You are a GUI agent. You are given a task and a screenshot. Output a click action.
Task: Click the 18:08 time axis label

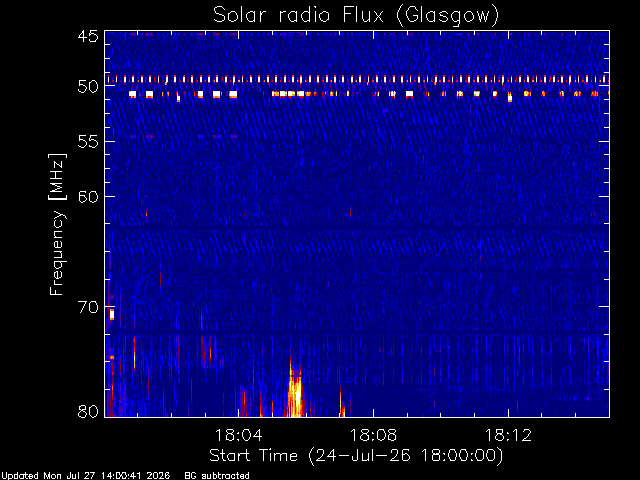pos(373,435)
